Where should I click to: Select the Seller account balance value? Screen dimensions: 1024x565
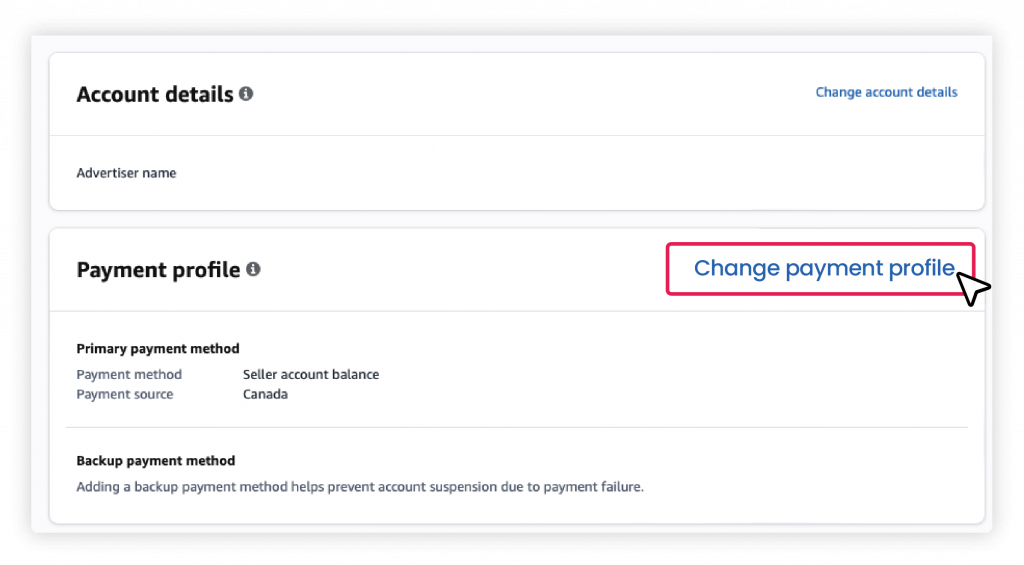click(311, 374)
